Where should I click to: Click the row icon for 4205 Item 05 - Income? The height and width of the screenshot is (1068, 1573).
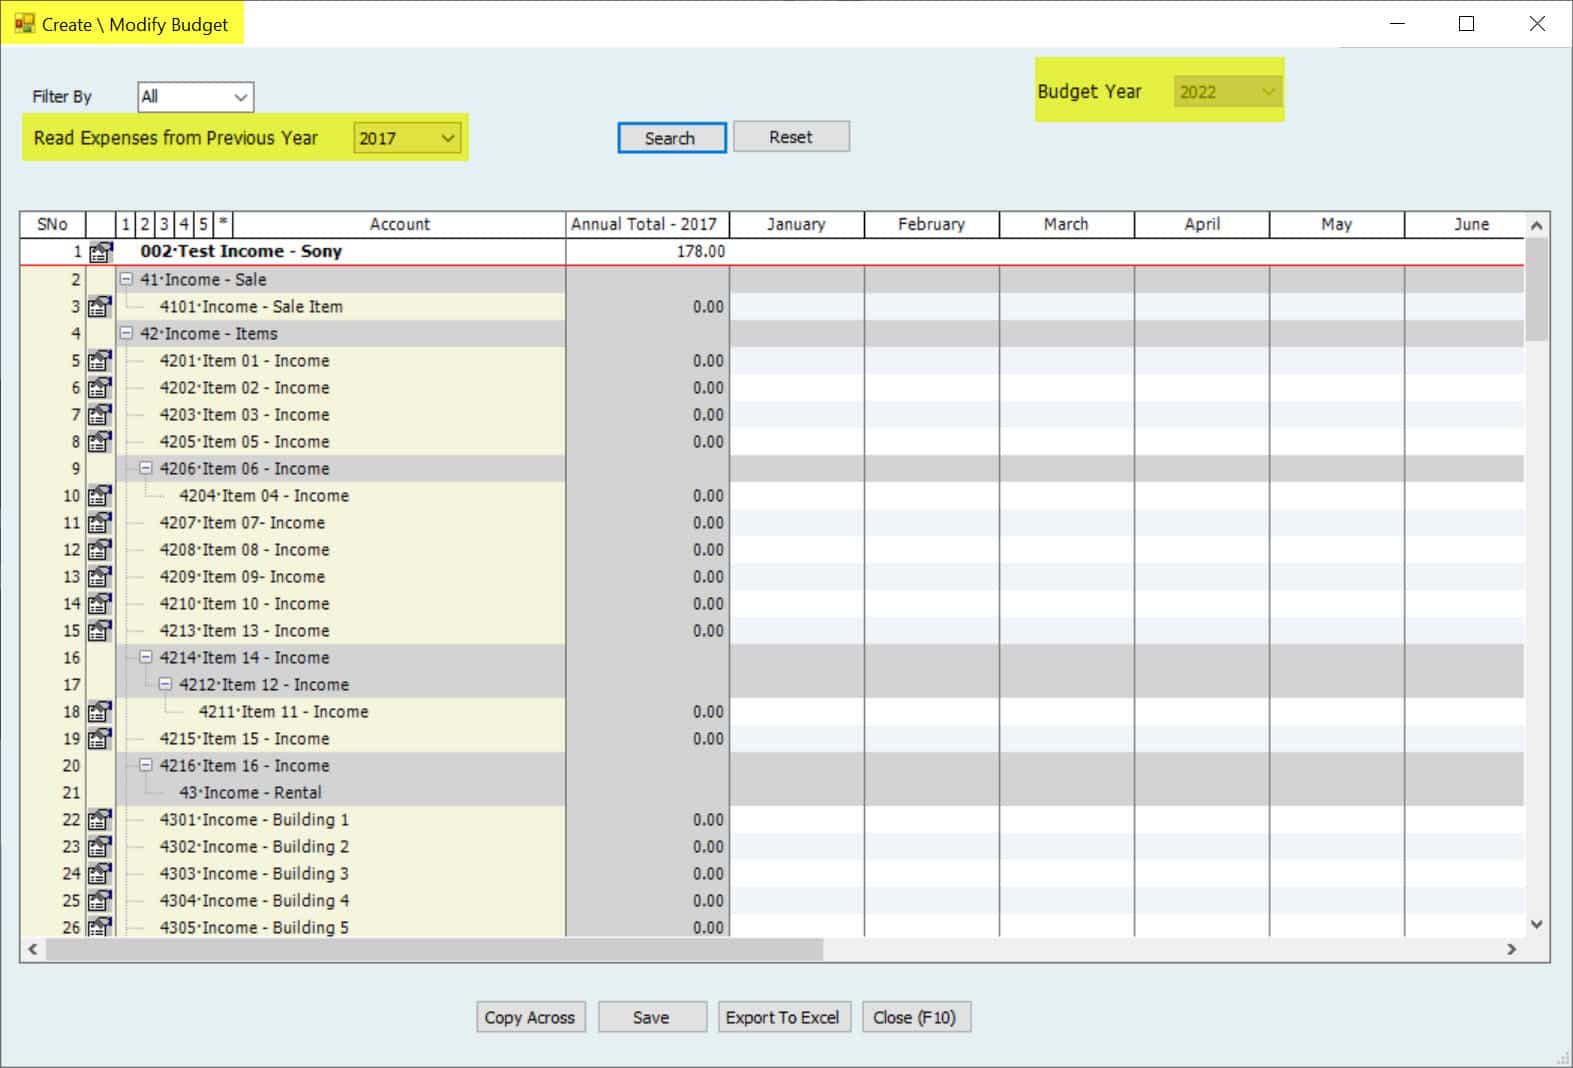click(x=100, y=442)
